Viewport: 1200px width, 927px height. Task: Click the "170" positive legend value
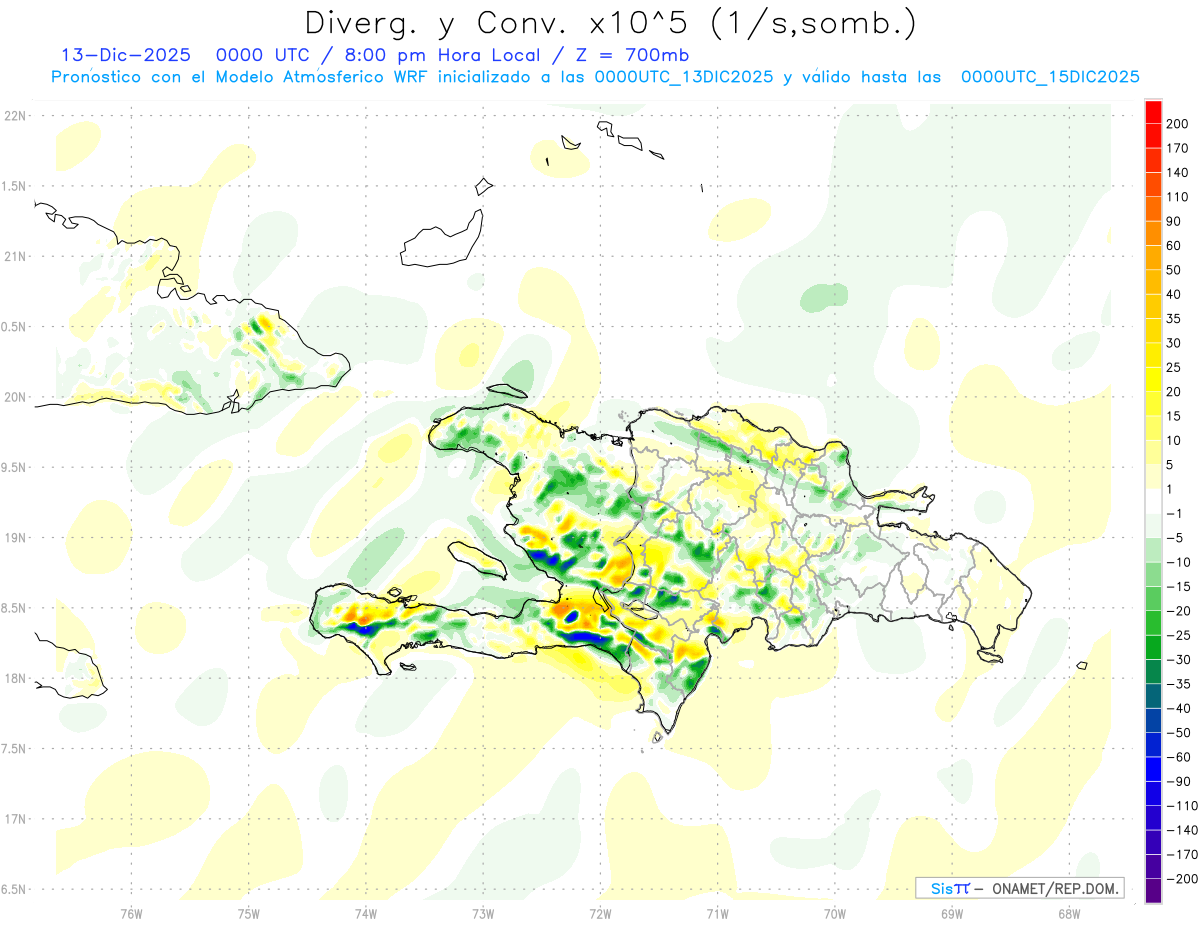click(x=1178, y=148)
